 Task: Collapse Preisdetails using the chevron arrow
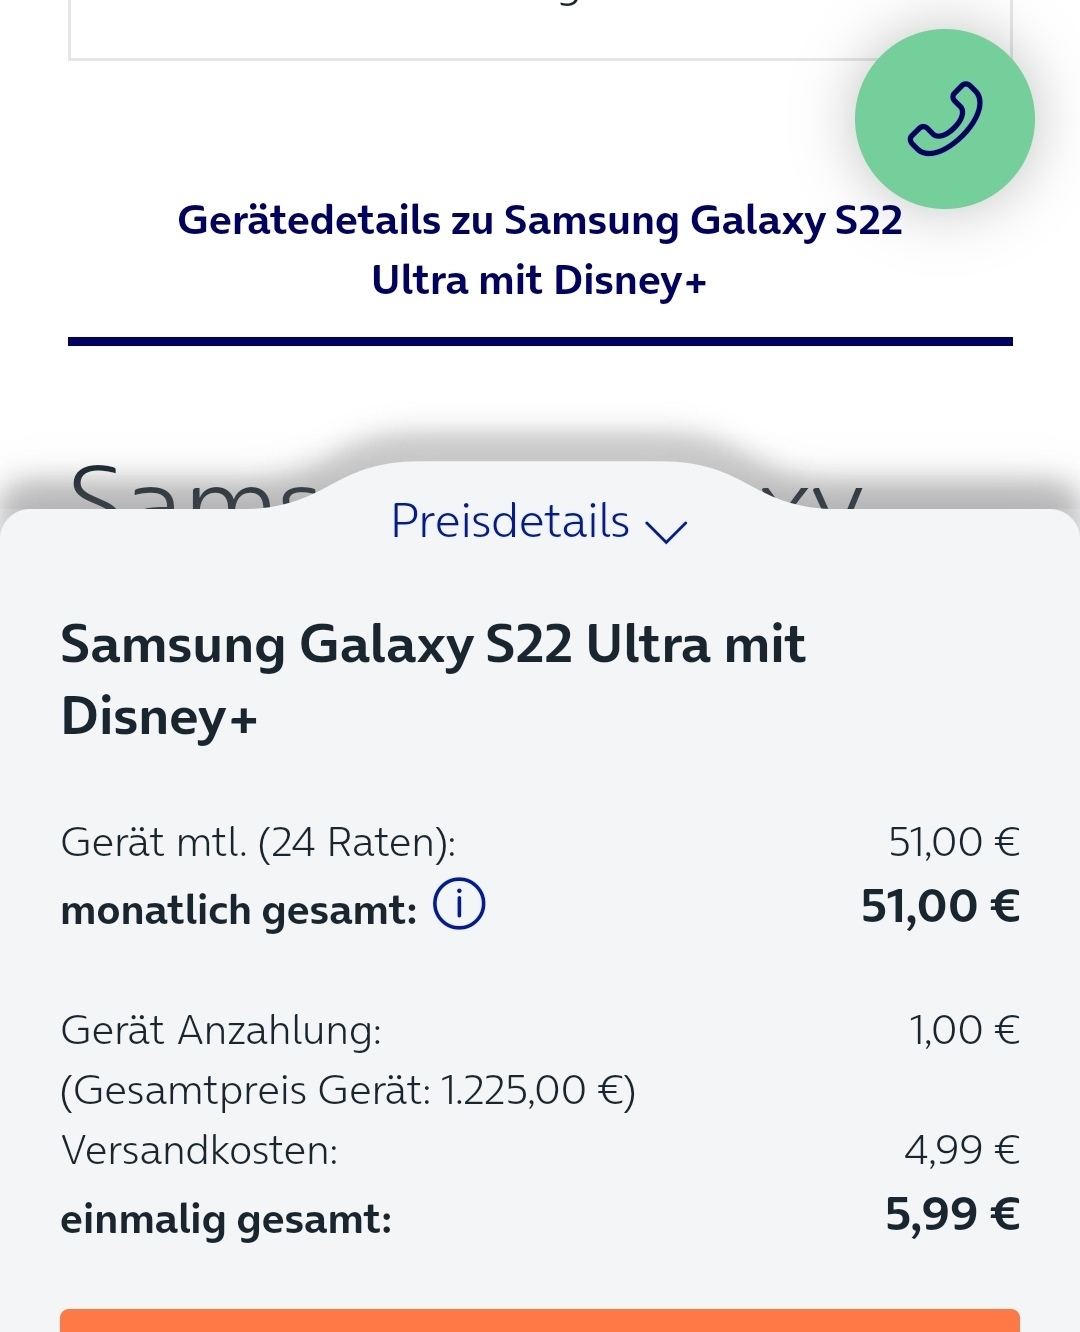click(x=666, y=529)
